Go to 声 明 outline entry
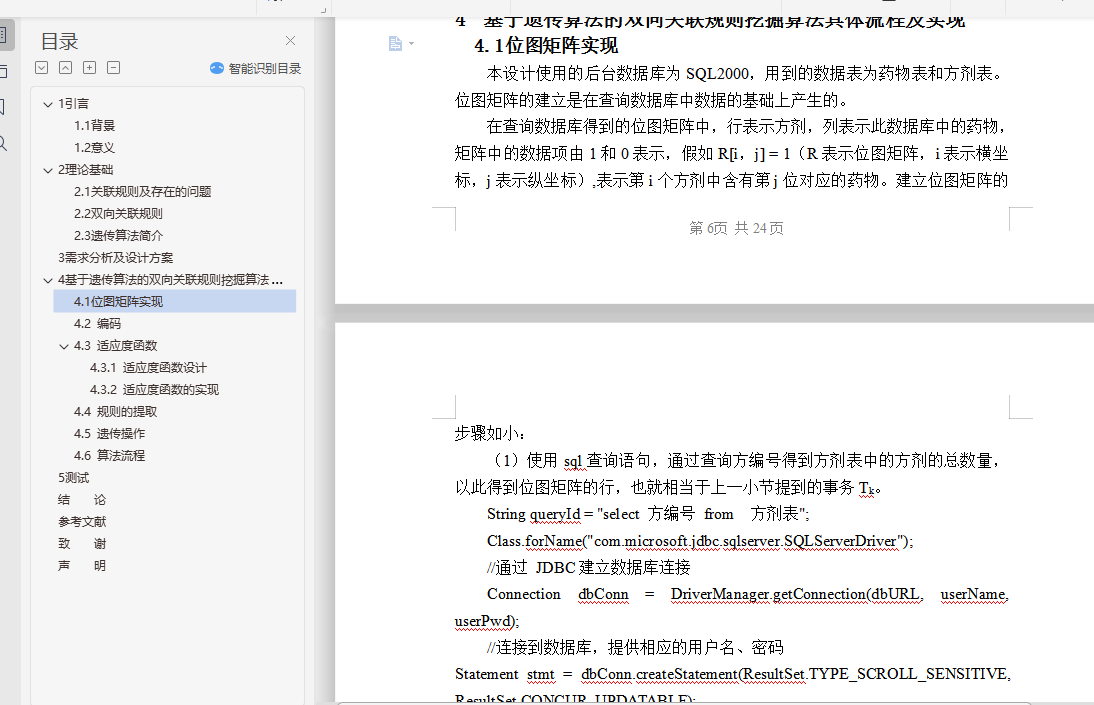The image size is (1094, 705). click(x=82, y=565)
